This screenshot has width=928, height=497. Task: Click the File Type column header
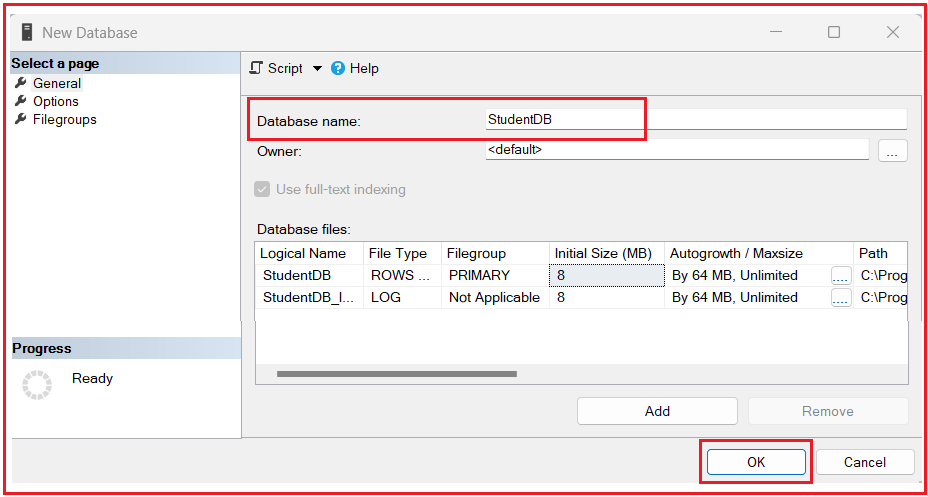(x=402, y=253)
